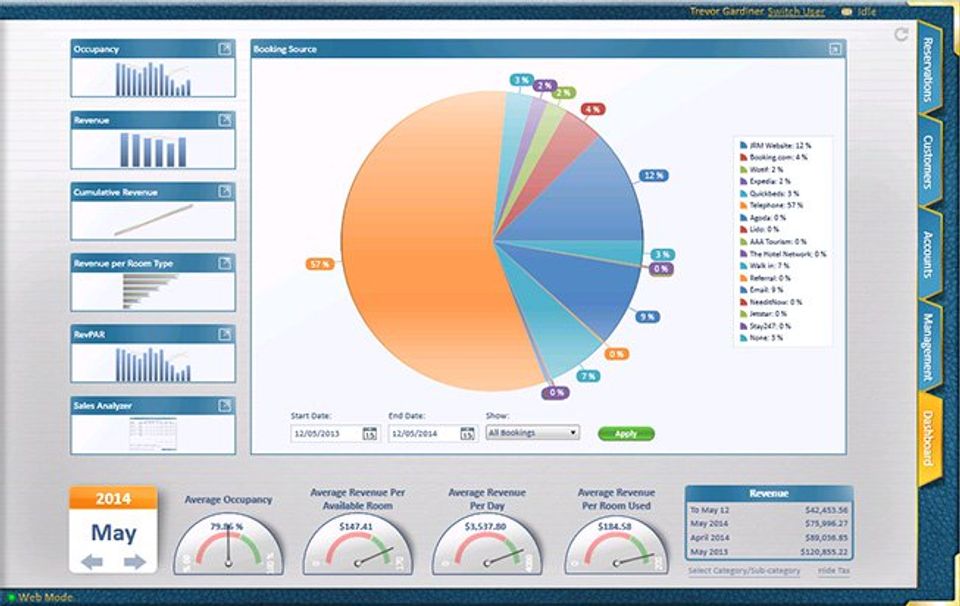Go to previous month with left arrow
Screen dimensions: 960x606
92,561
